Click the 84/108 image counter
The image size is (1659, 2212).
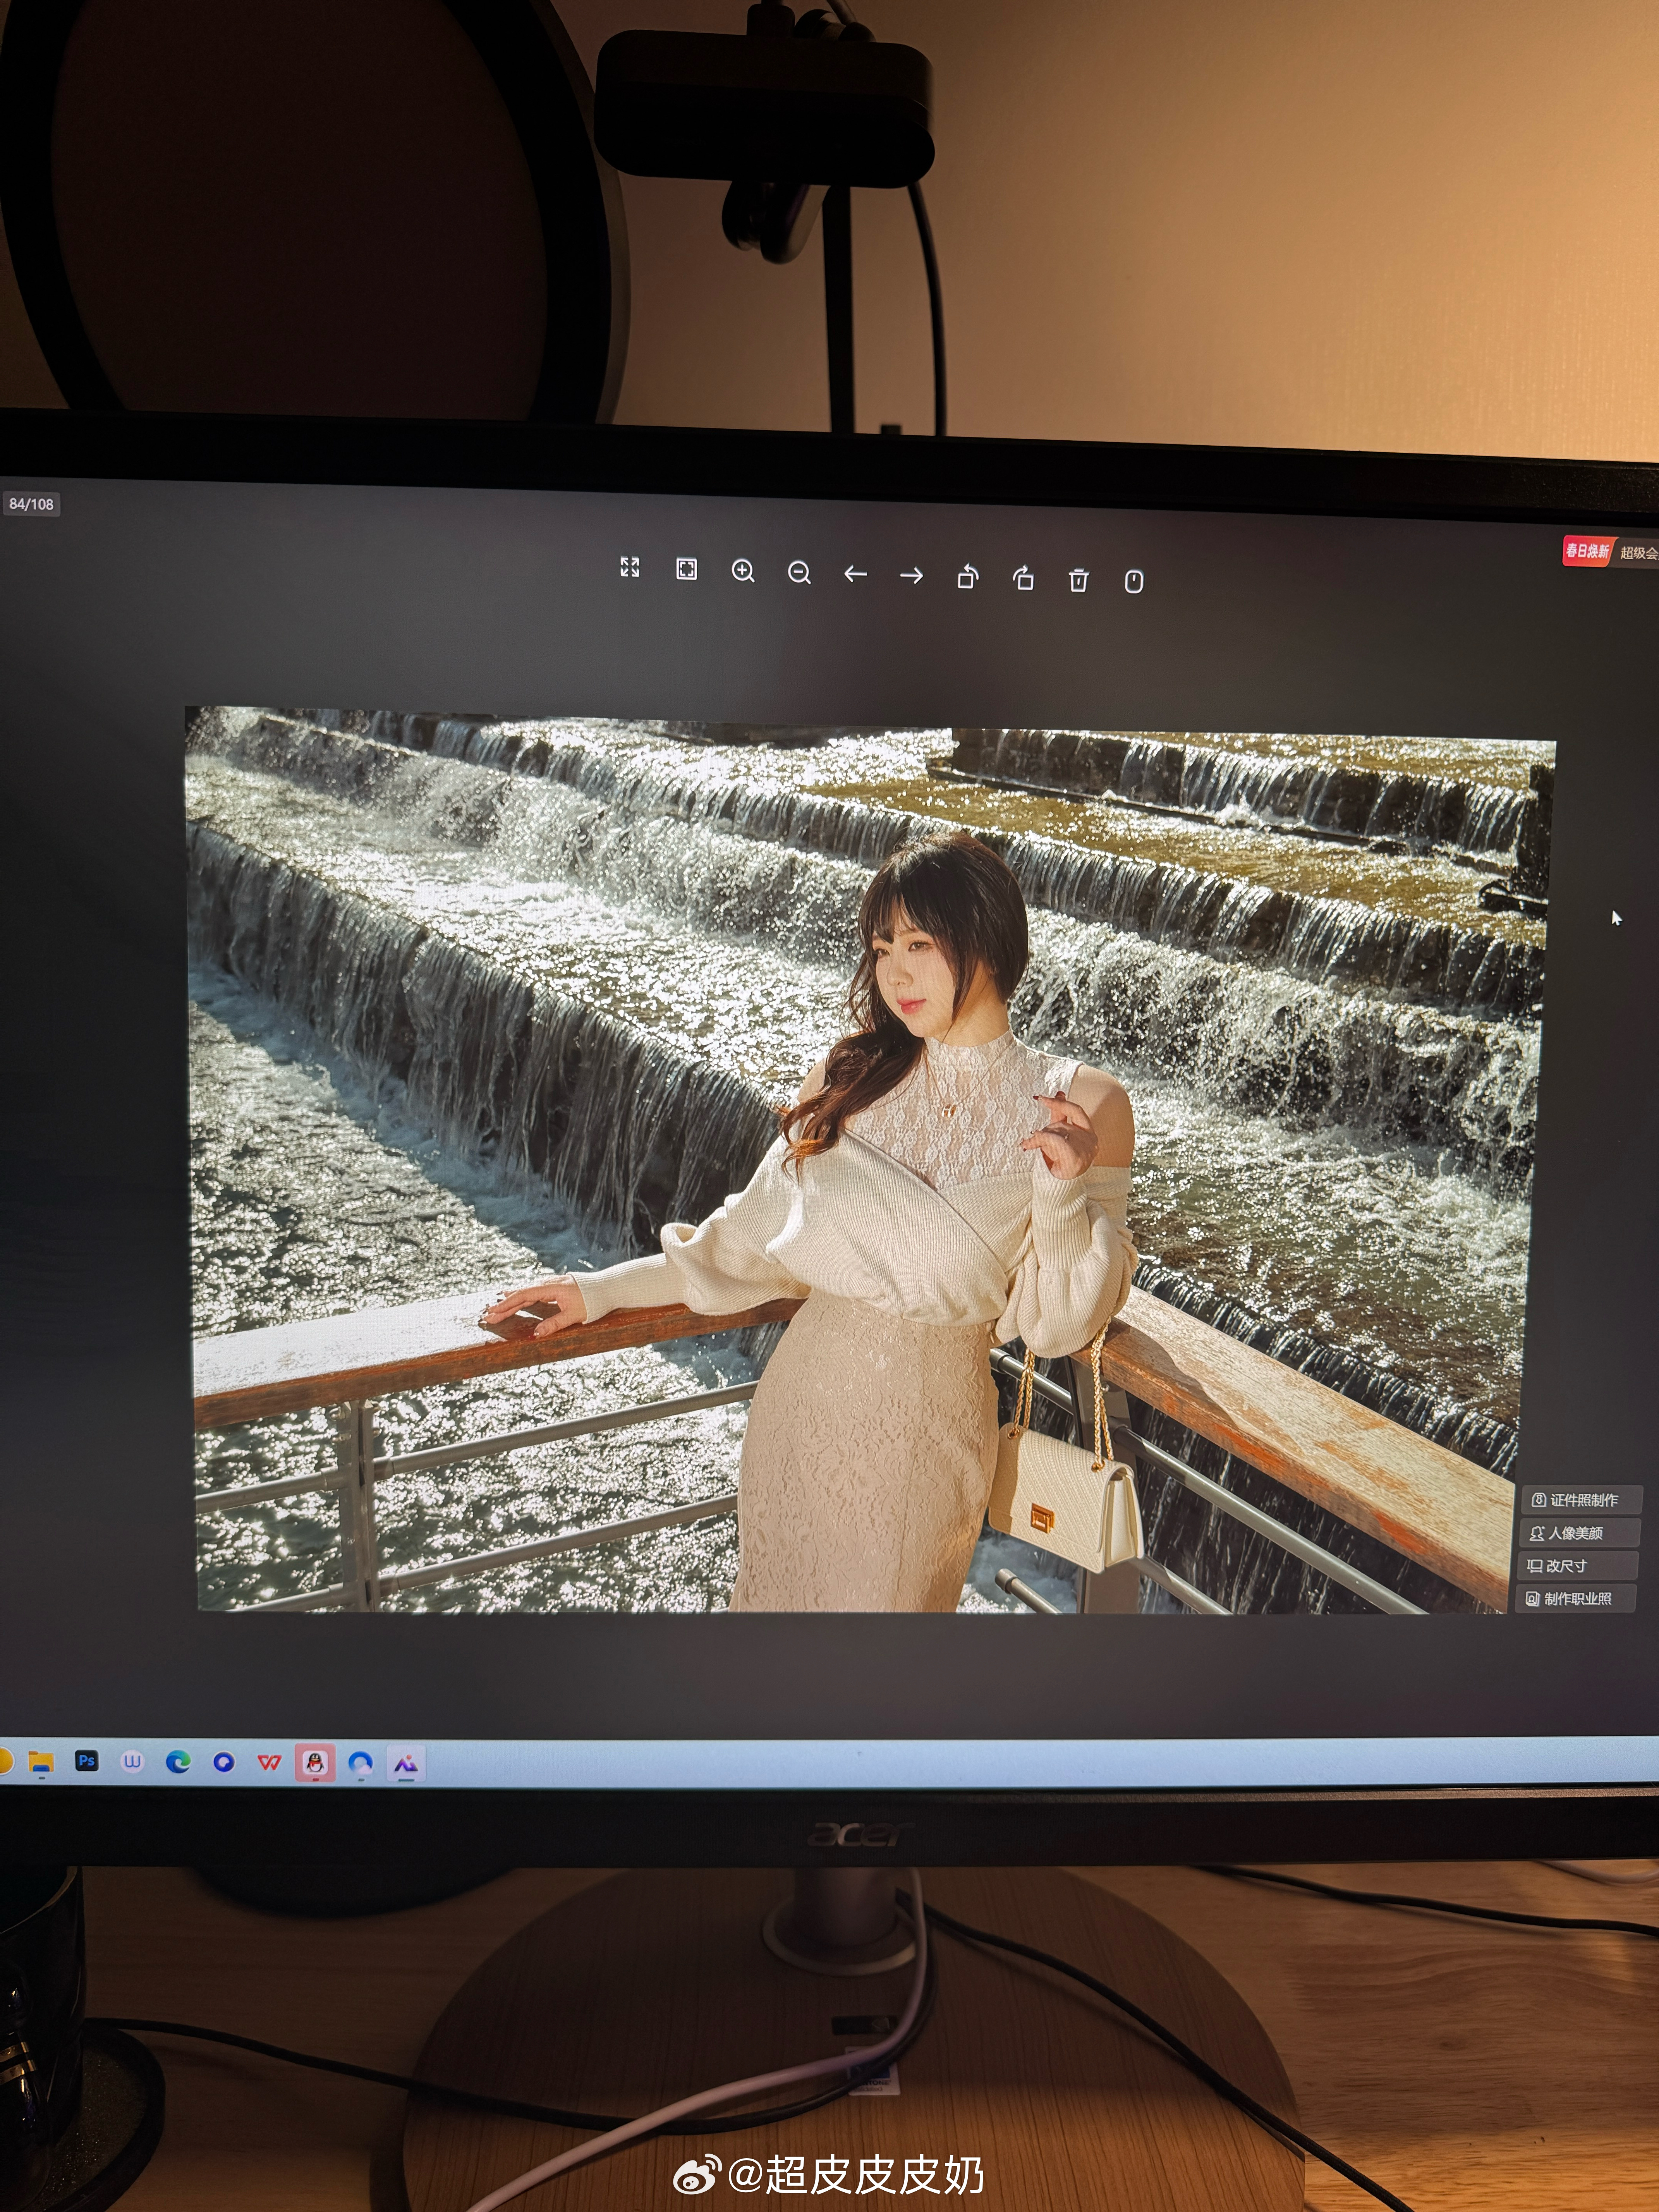tap(31, 504)
